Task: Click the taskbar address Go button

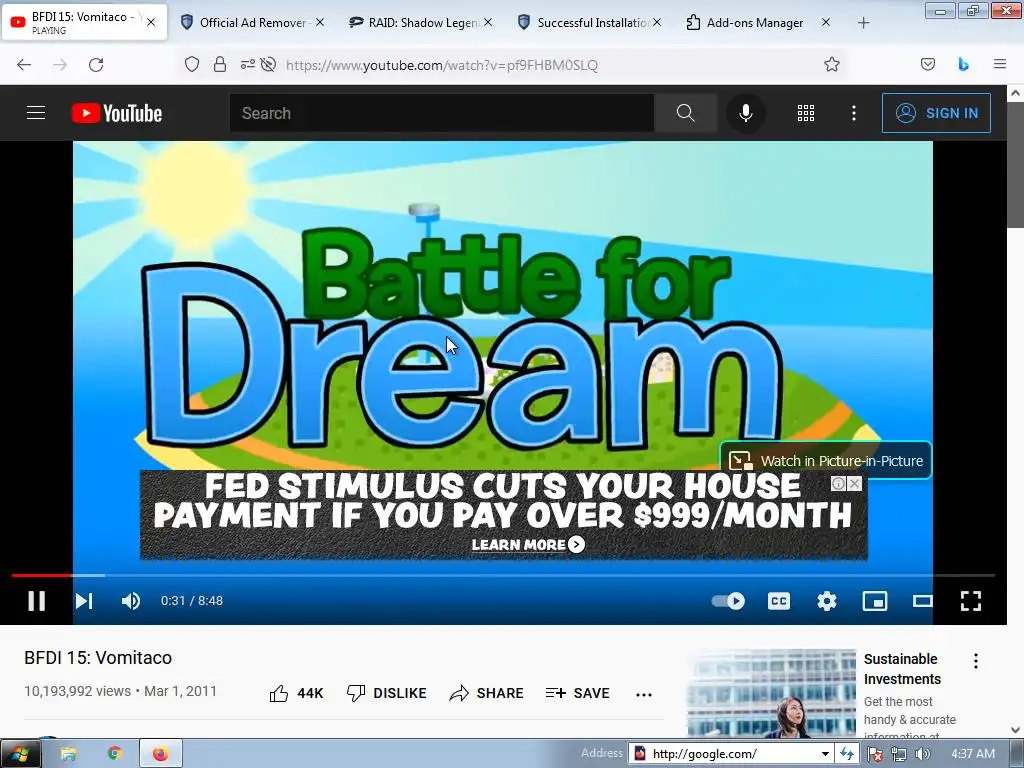Action: (x=846, y=754)
